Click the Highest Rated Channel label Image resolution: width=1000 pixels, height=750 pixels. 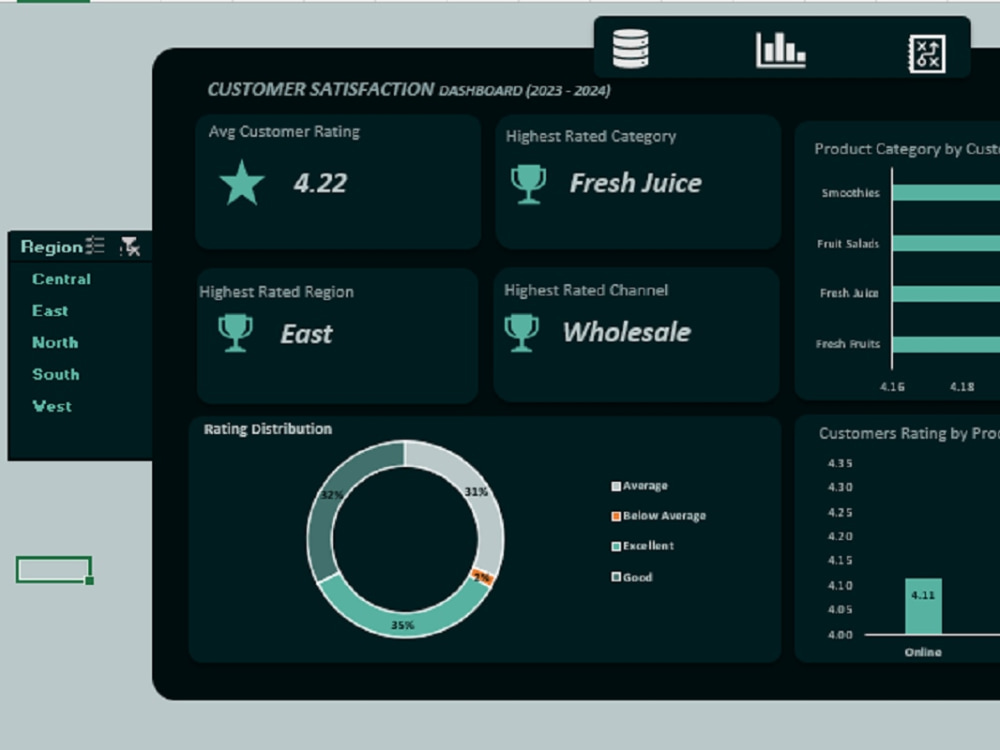(586, 290)
